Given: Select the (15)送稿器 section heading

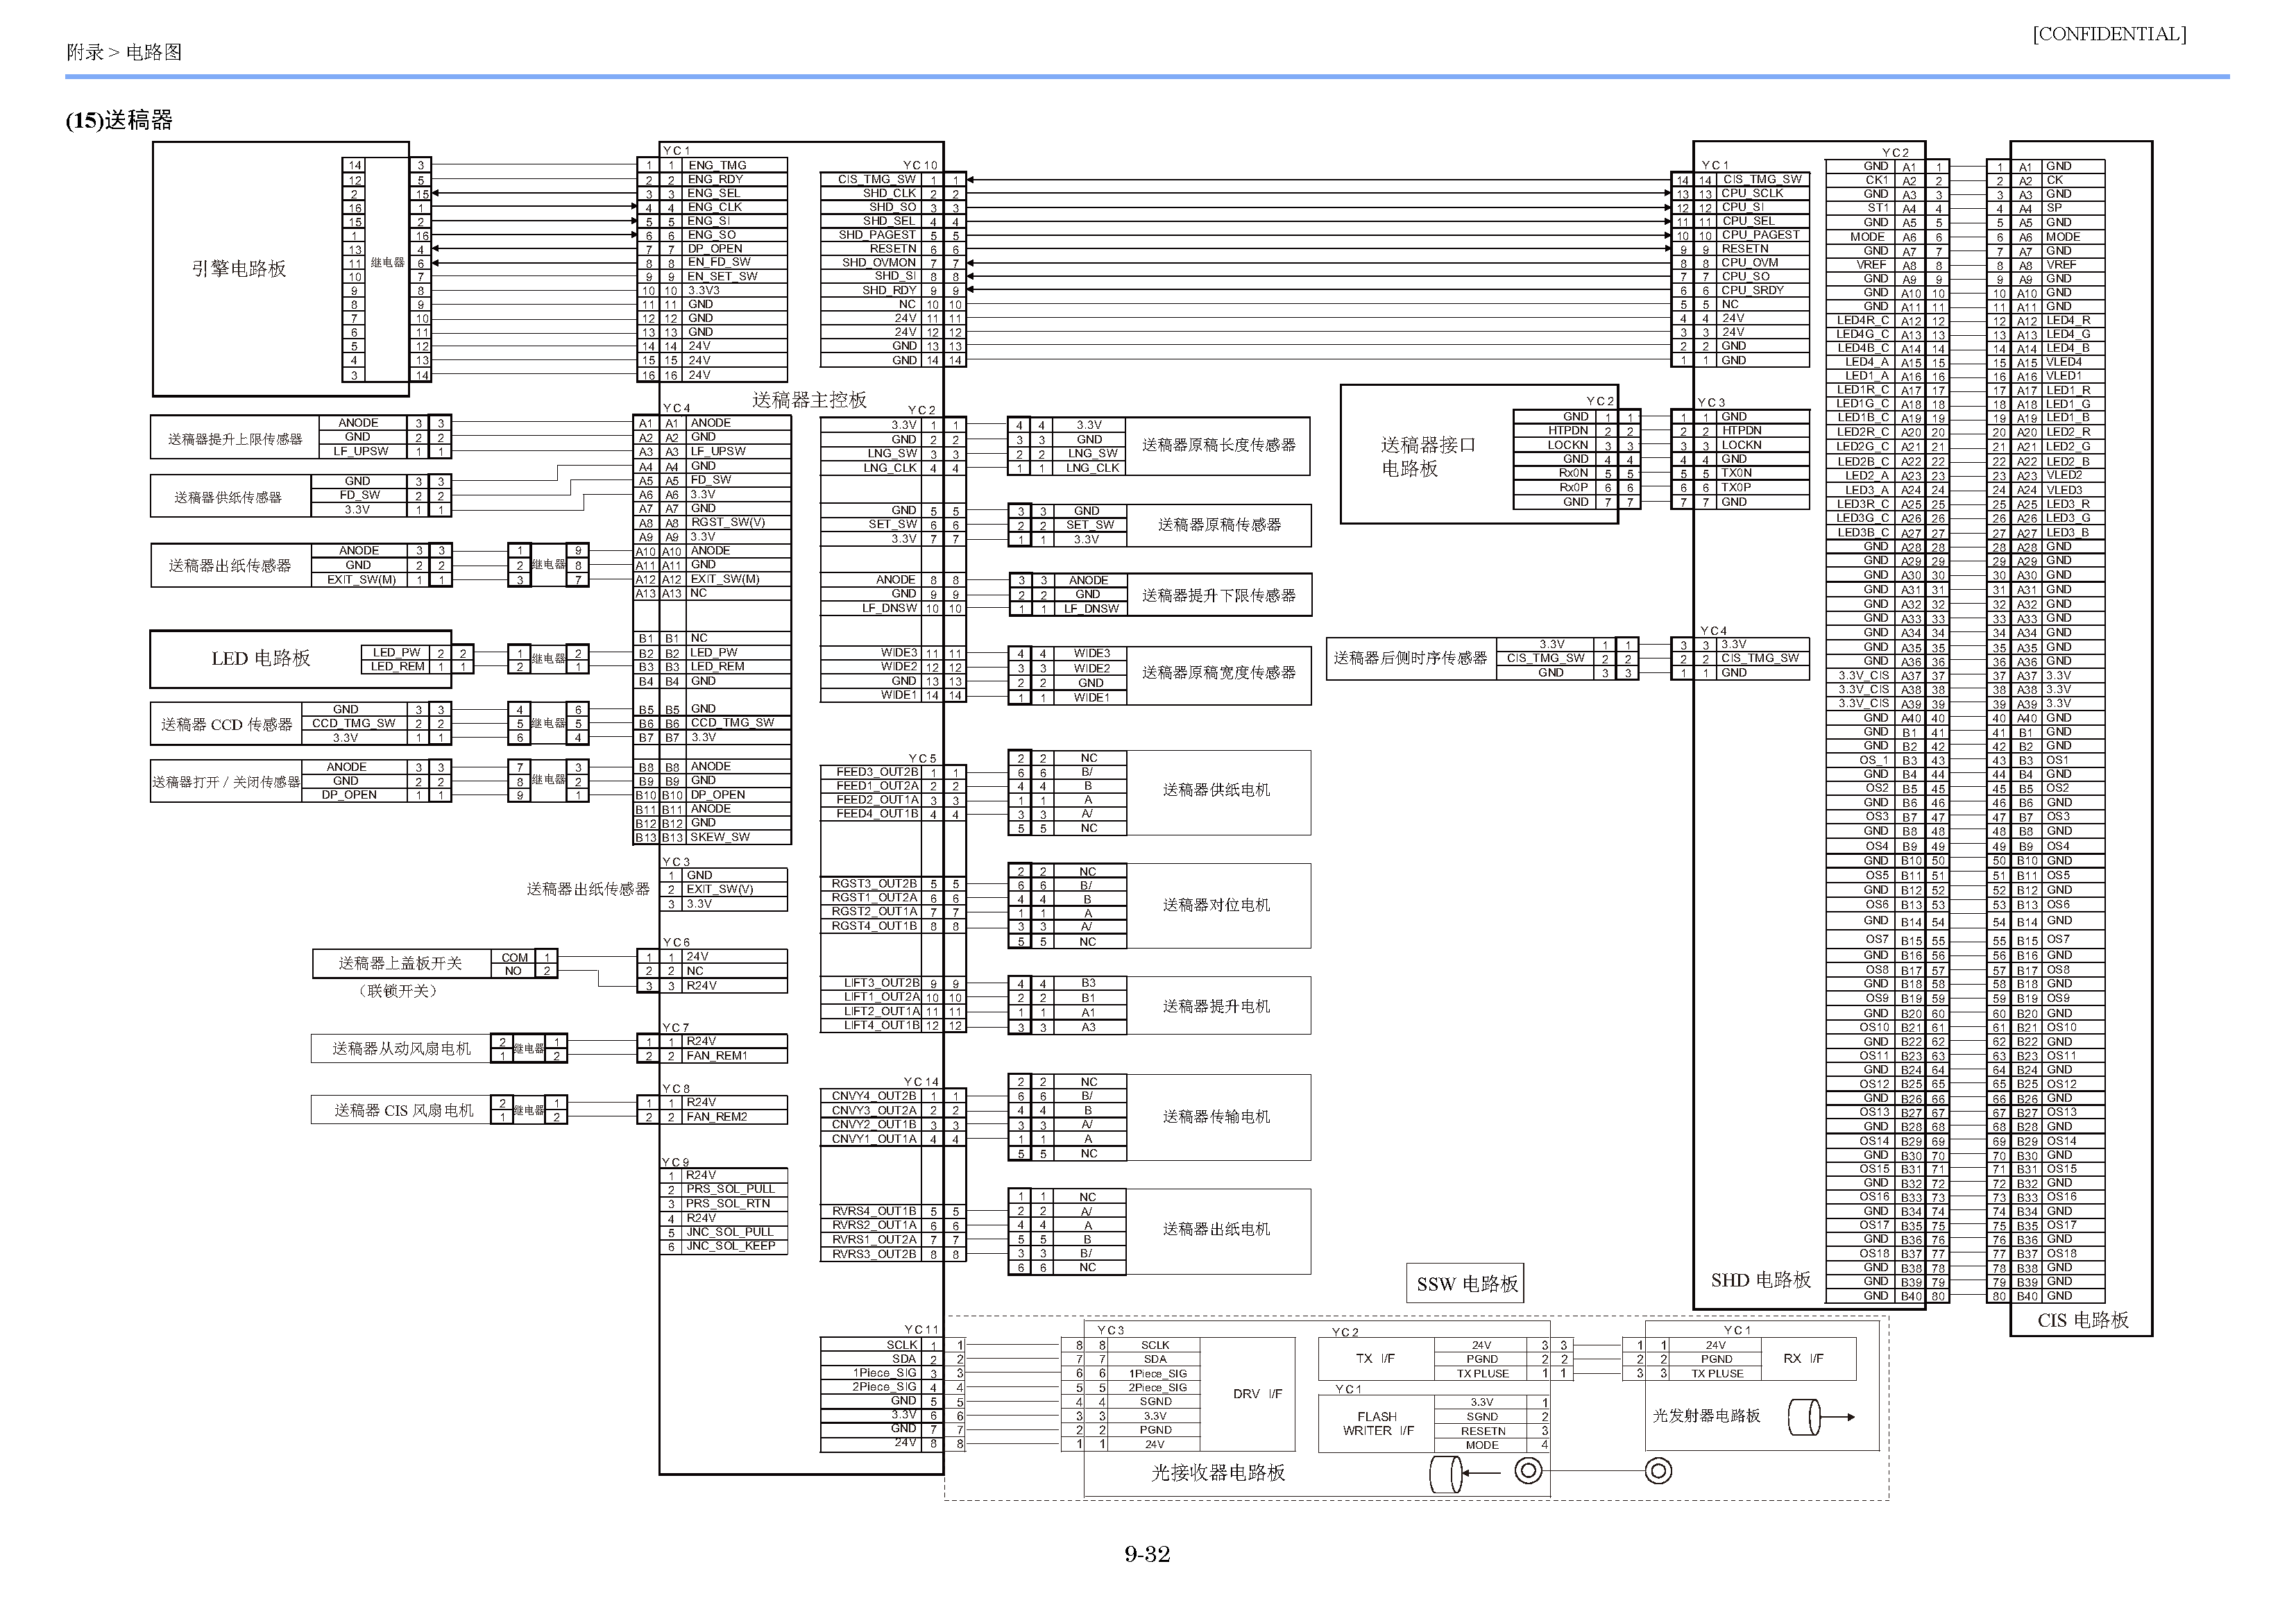Looking at the screenshot, I should click(x=119, y=120).
